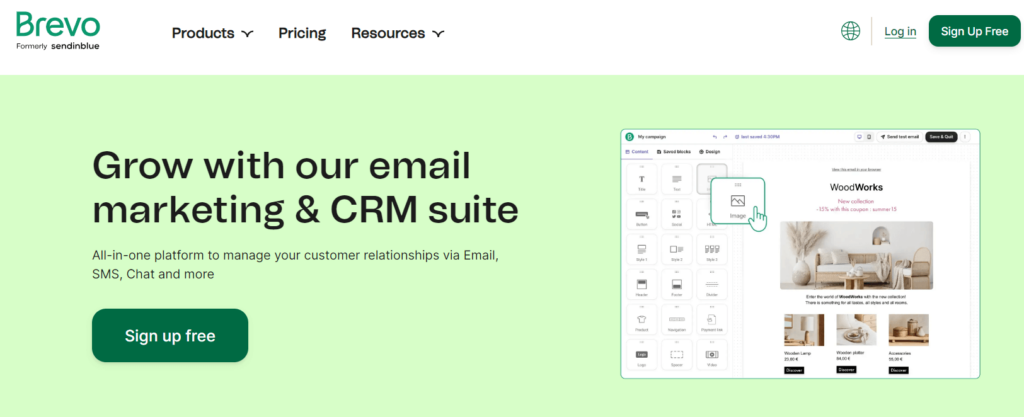Select the Footer block
Image resolution: width=1024 pixels, height=417 pixels.
677,285
